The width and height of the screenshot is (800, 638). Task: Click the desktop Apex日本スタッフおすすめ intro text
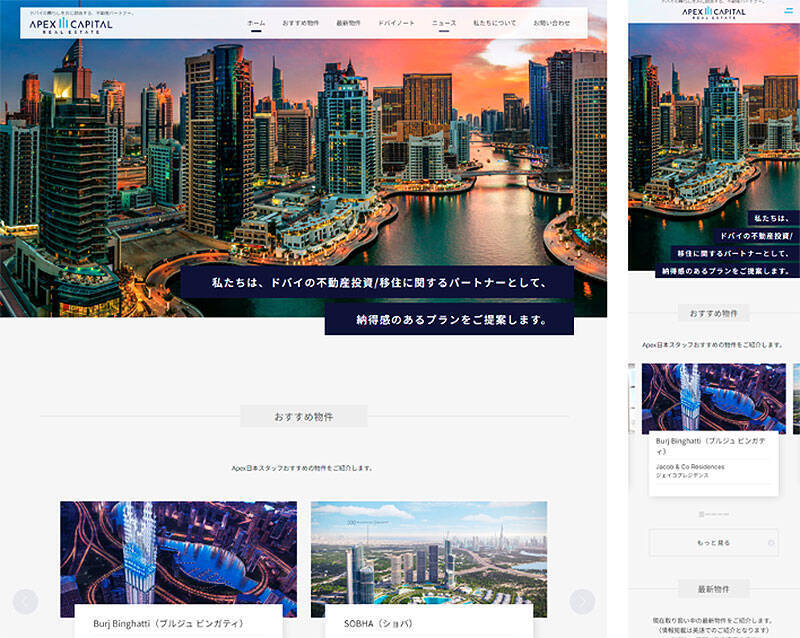302,468
